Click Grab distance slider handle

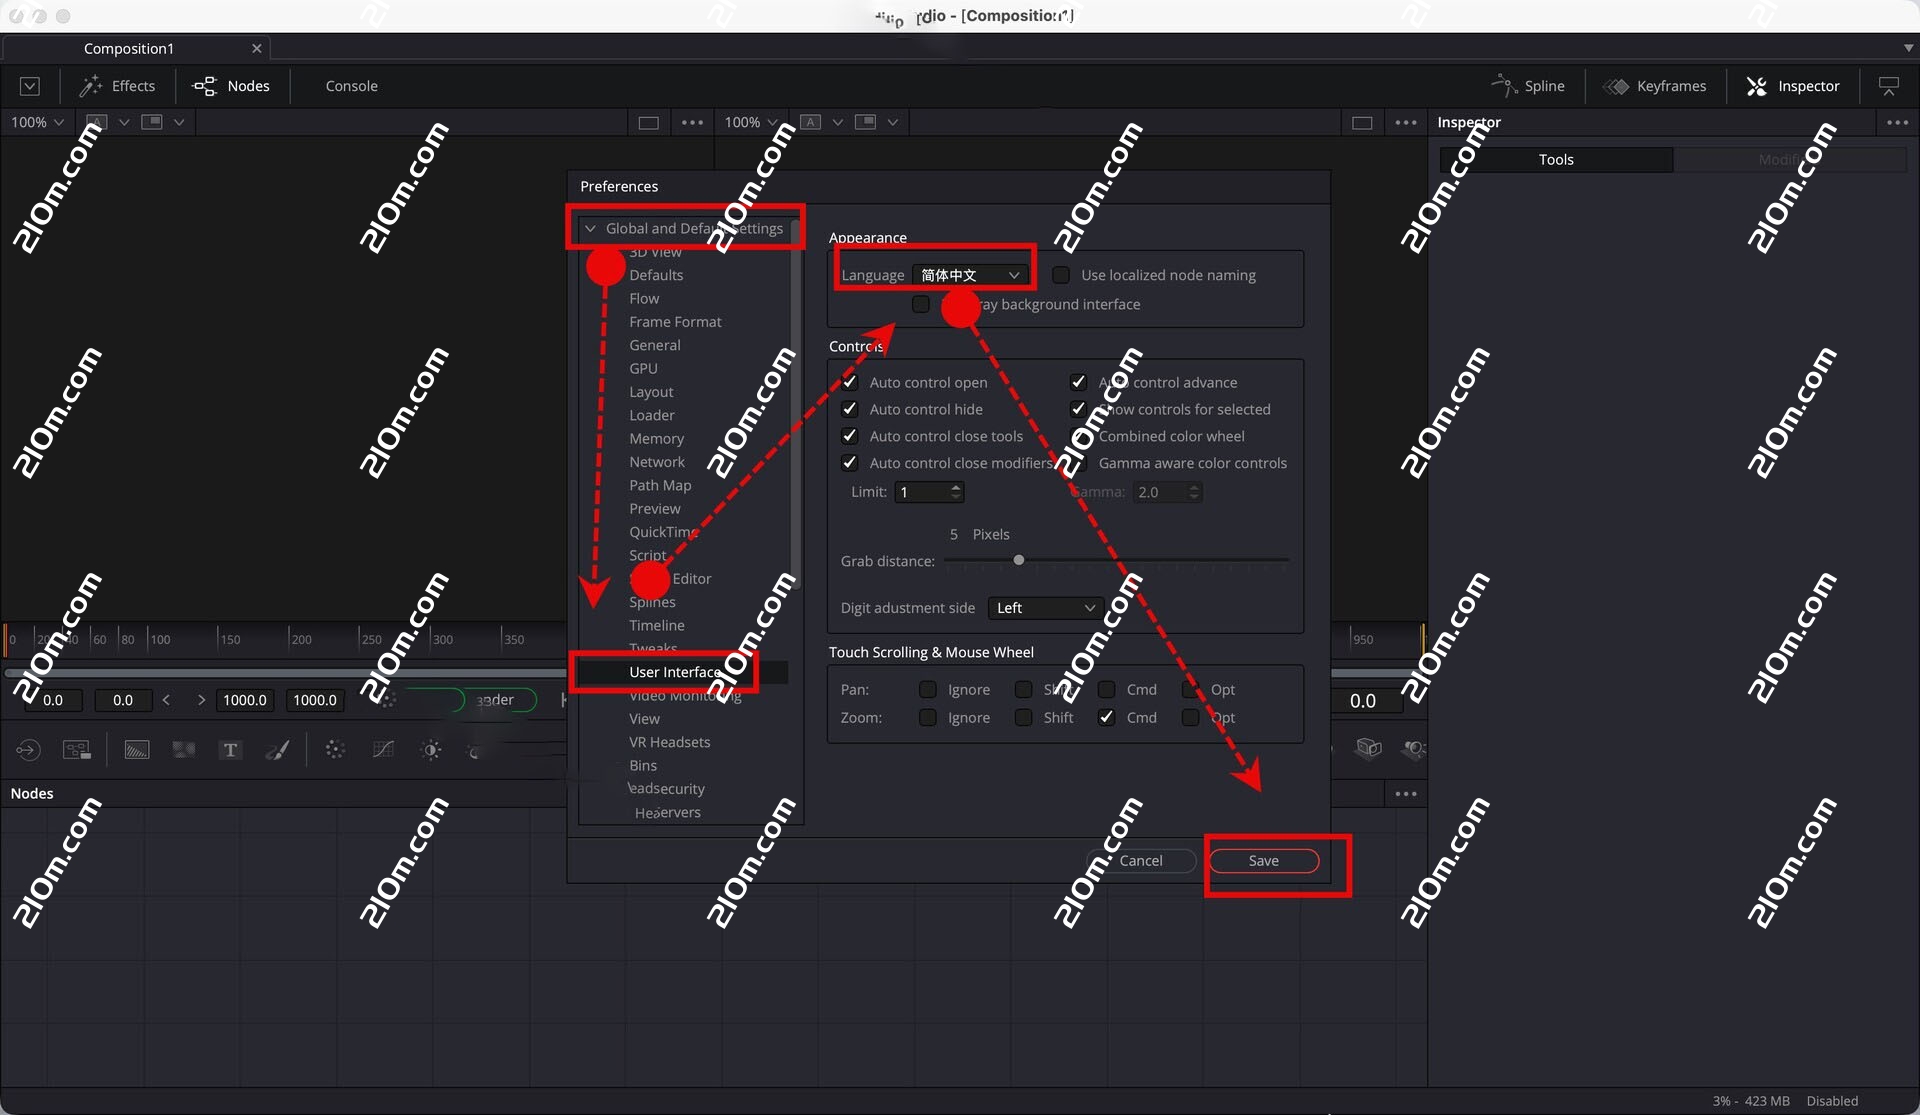tap(1019, 560)
